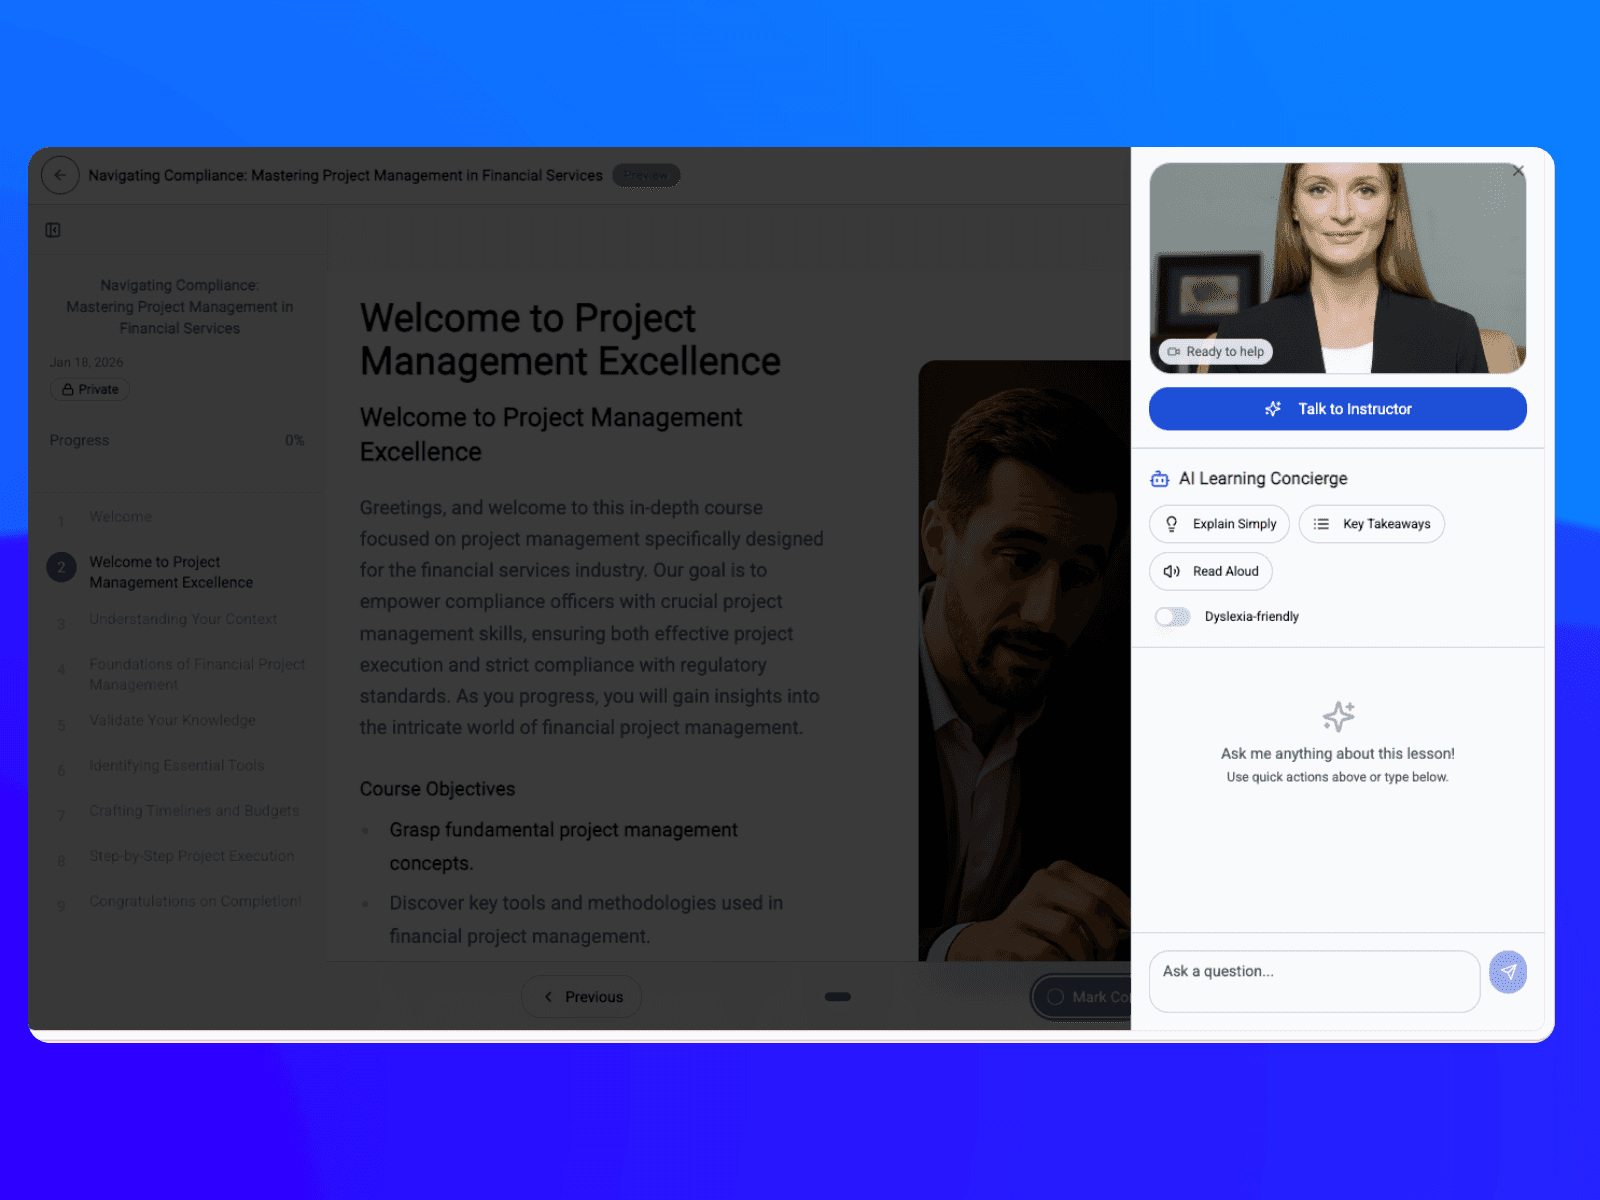
Task: Open Crafting Timelines and Budgets lesson
Action: pos(194,811)
